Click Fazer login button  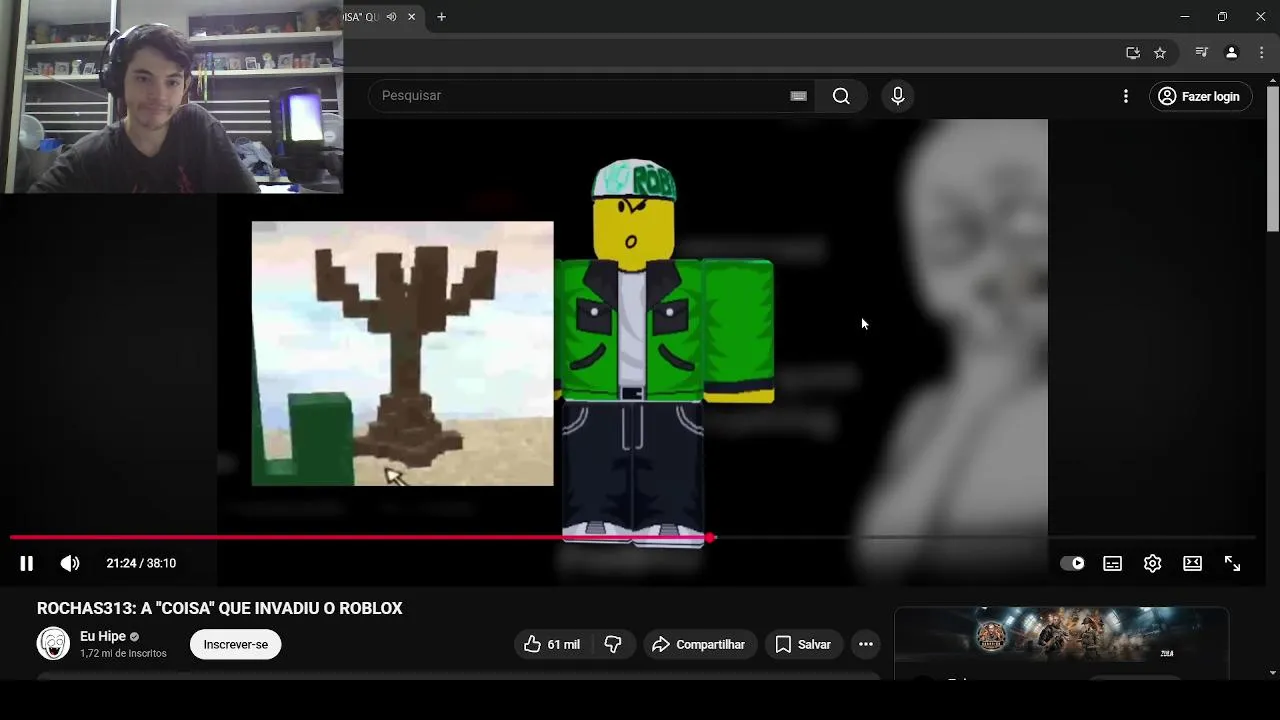1200,96
